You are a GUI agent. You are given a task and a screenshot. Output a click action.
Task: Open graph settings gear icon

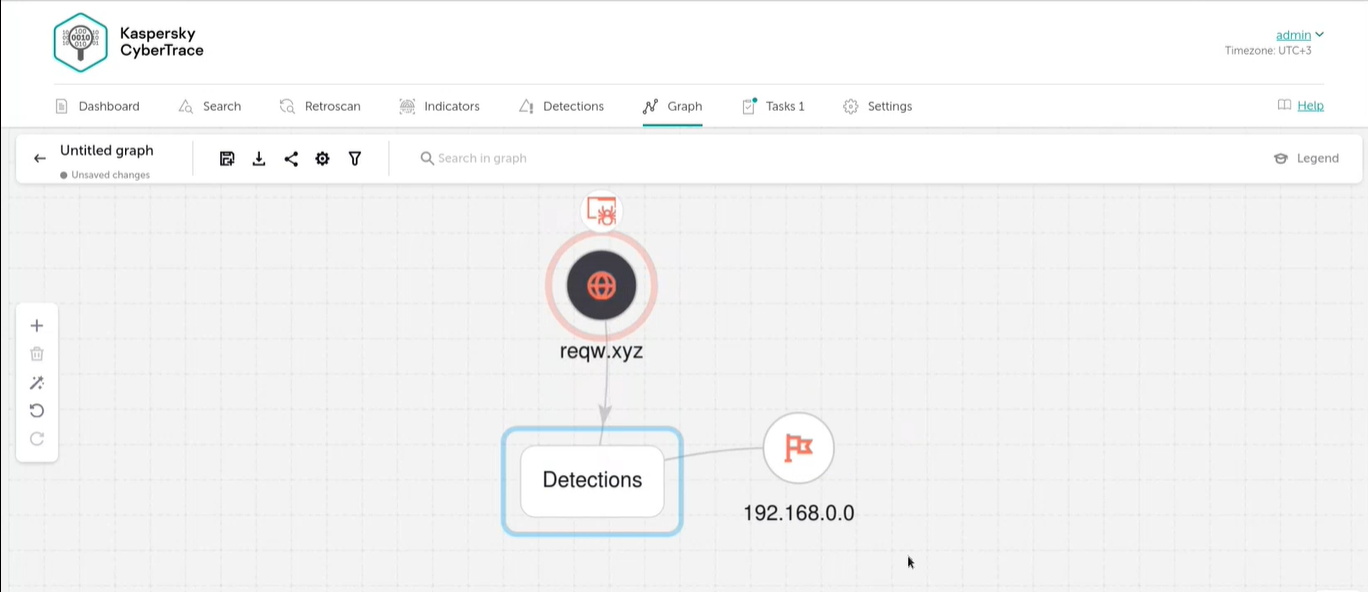pos(322,159)
